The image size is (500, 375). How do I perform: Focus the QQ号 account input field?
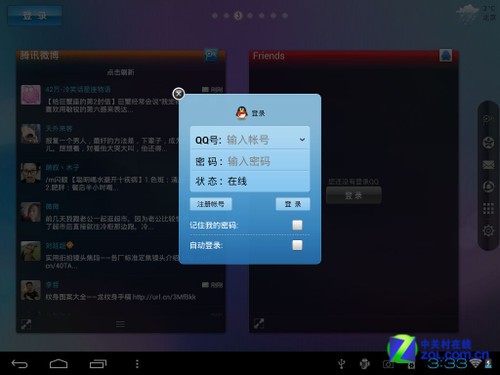(x=250, y=139)
